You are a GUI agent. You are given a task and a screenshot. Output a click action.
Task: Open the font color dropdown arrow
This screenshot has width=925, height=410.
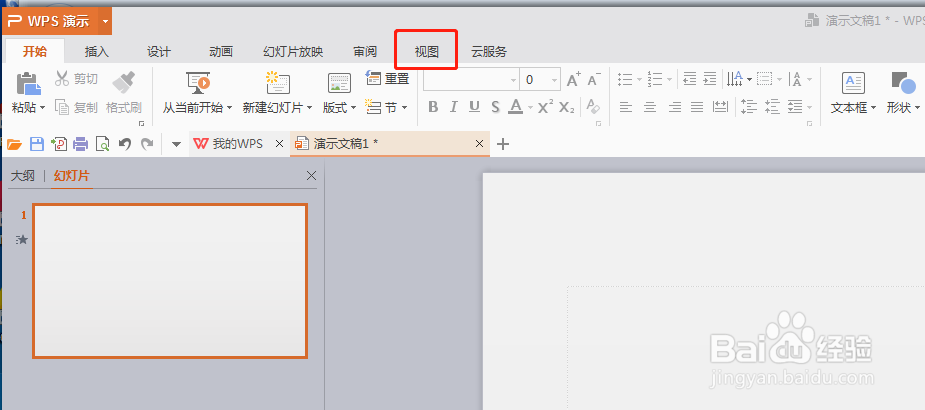(530, 107)
